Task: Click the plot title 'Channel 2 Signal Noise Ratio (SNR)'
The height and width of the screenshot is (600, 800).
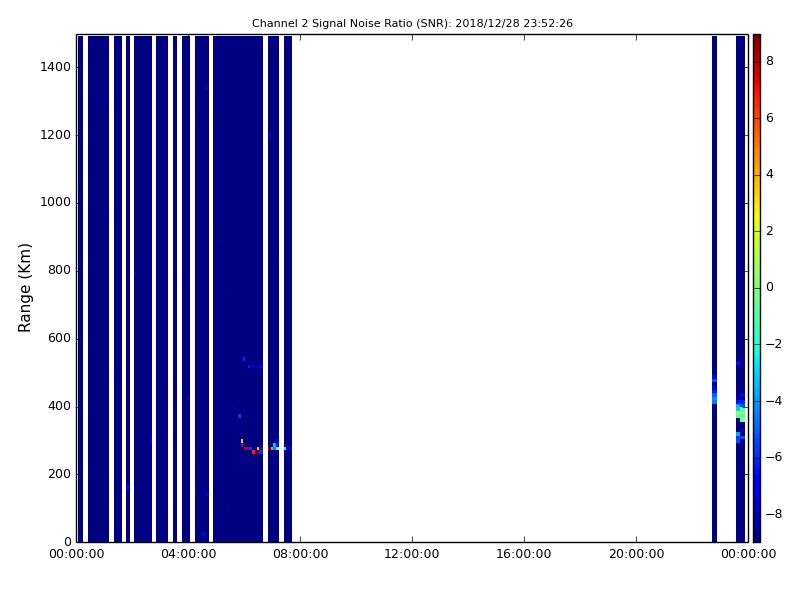Action: (351, 23)
